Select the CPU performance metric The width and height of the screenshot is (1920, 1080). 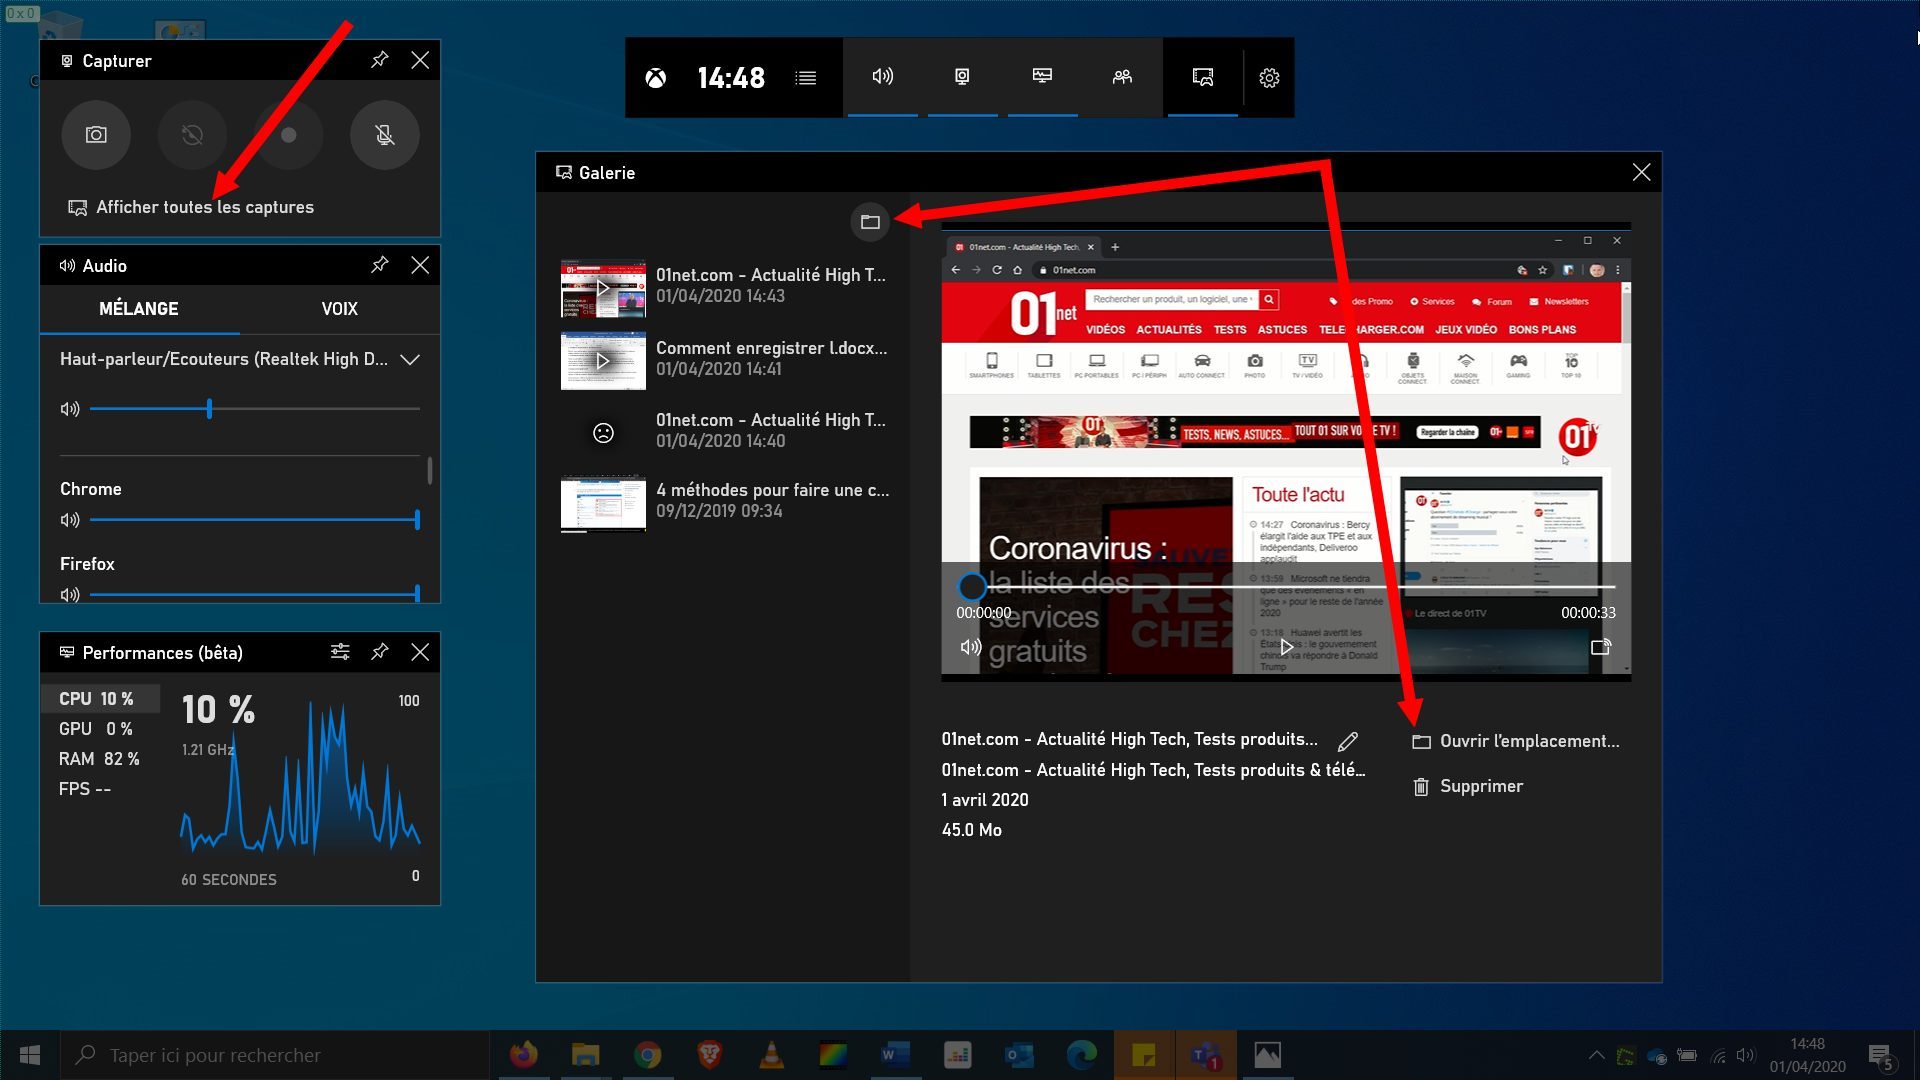tap(100, 699)
